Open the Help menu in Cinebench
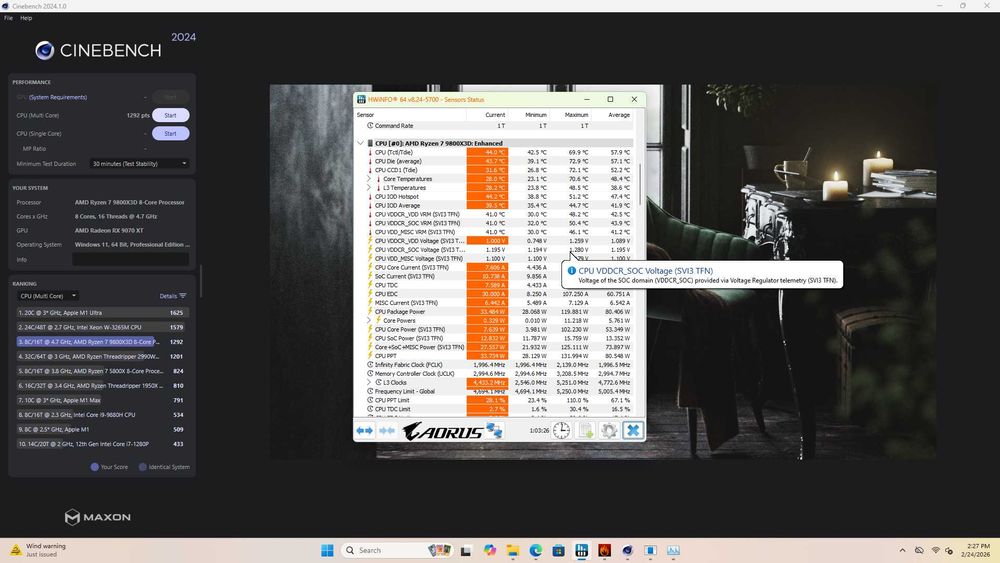1000x563 pixels. [26, 18]
